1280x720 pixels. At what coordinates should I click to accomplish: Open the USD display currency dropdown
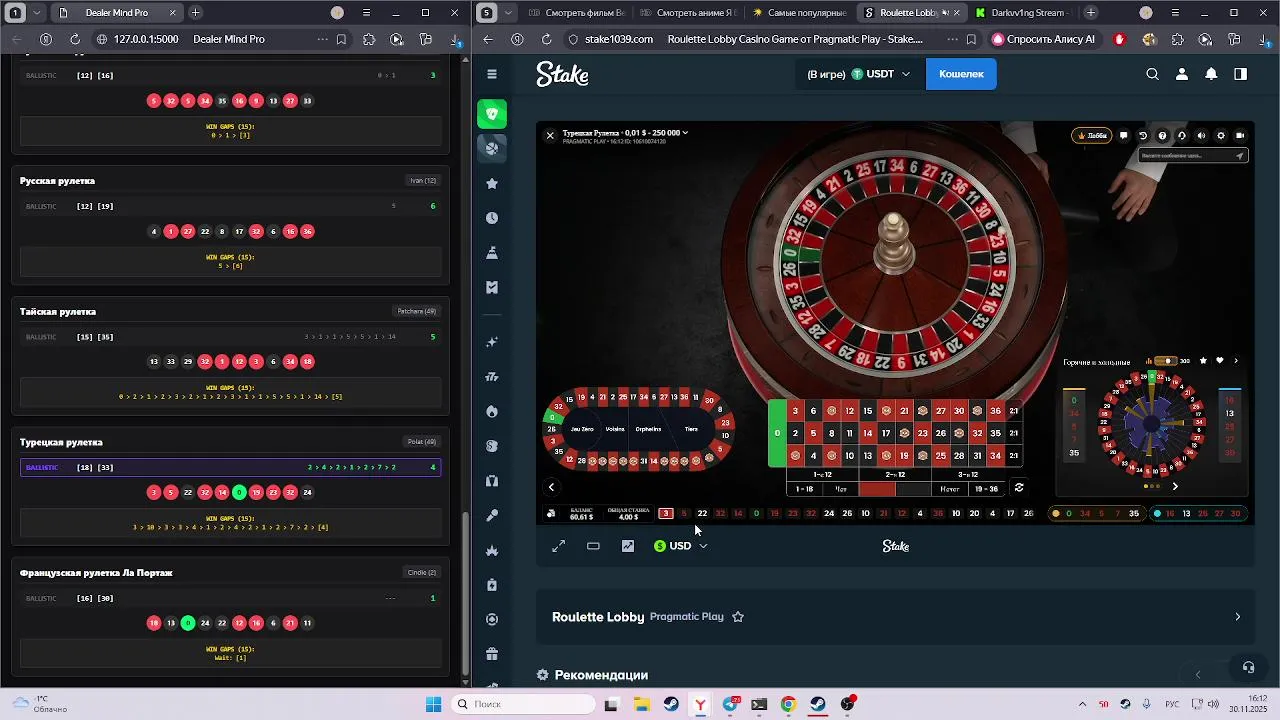click(681, 546)
